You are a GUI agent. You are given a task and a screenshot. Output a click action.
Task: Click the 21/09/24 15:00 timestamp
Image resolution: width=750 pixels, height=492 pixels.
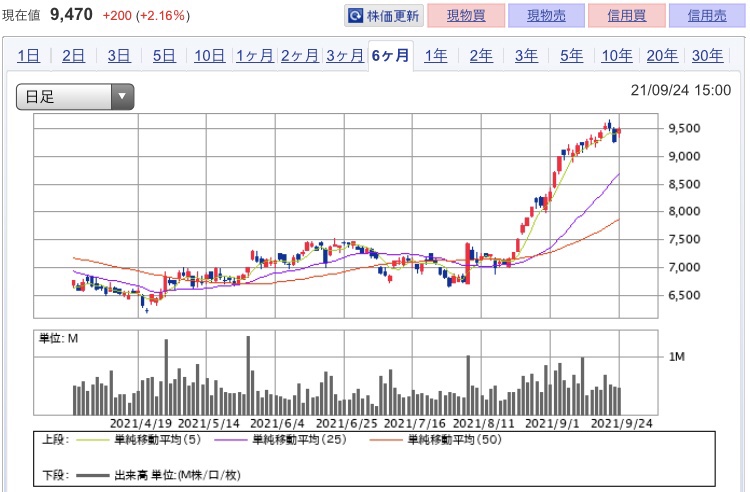(x=681, y=90)
